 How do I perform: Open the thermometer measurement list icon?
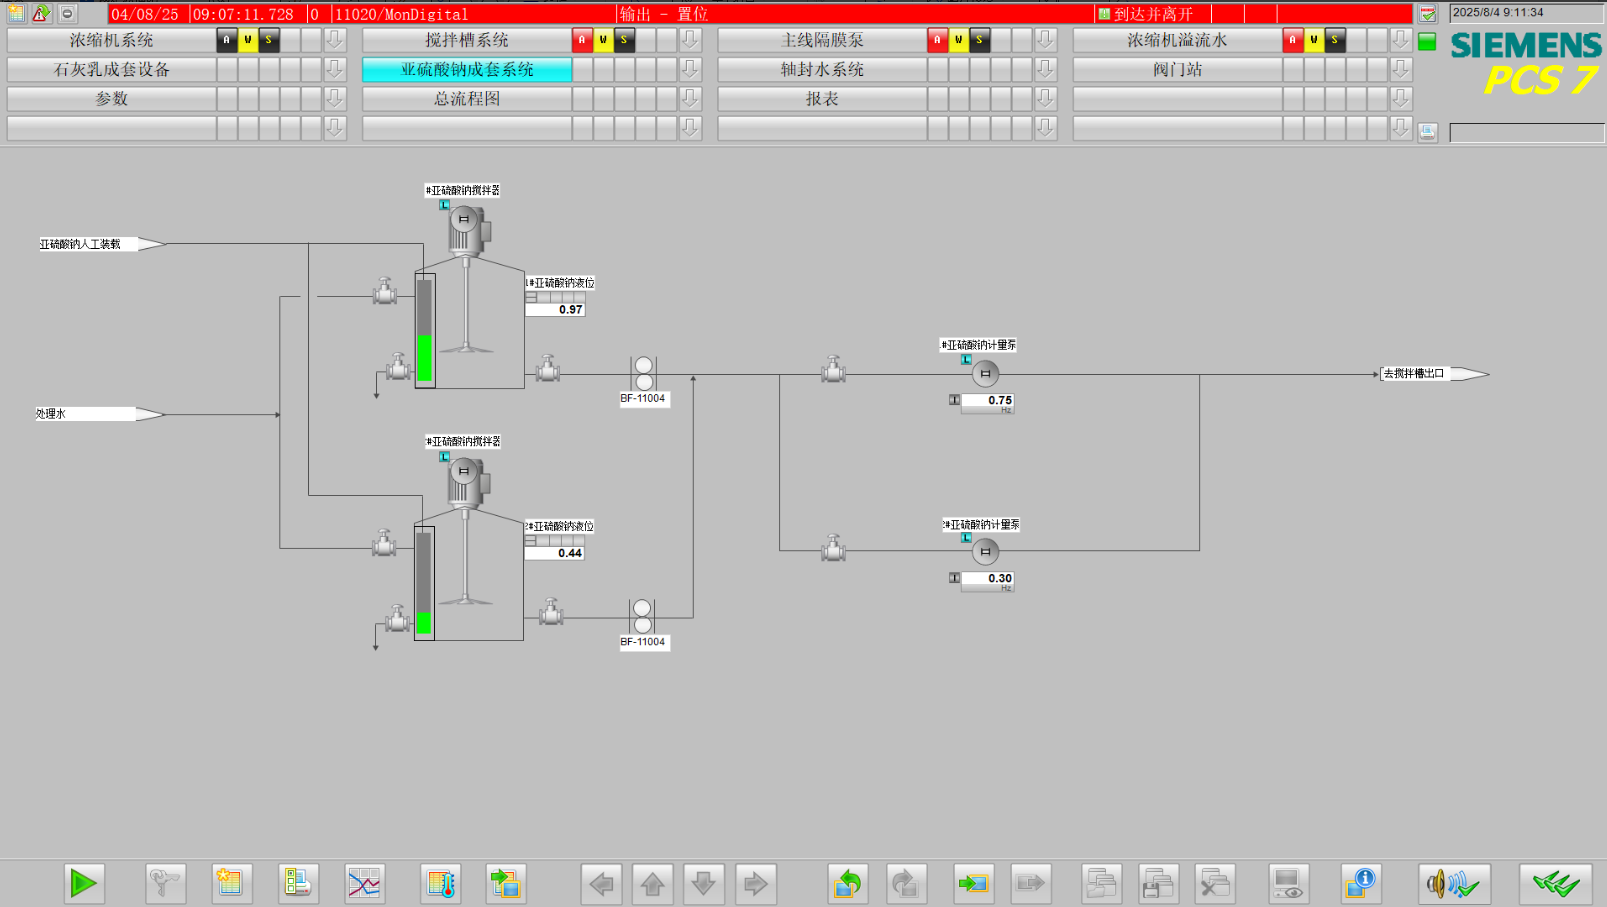440,883
